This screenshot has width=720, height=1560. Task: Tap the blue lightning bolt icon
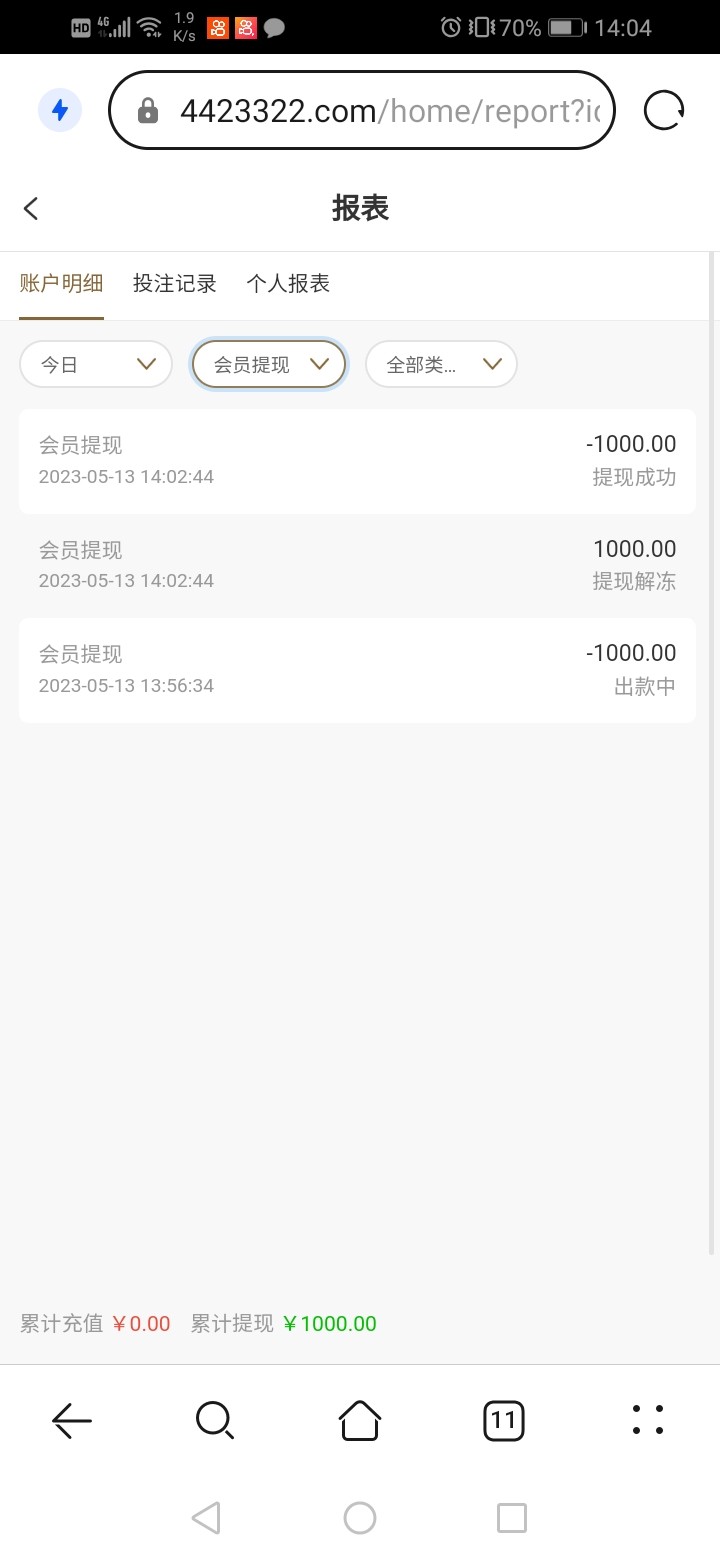60,110
